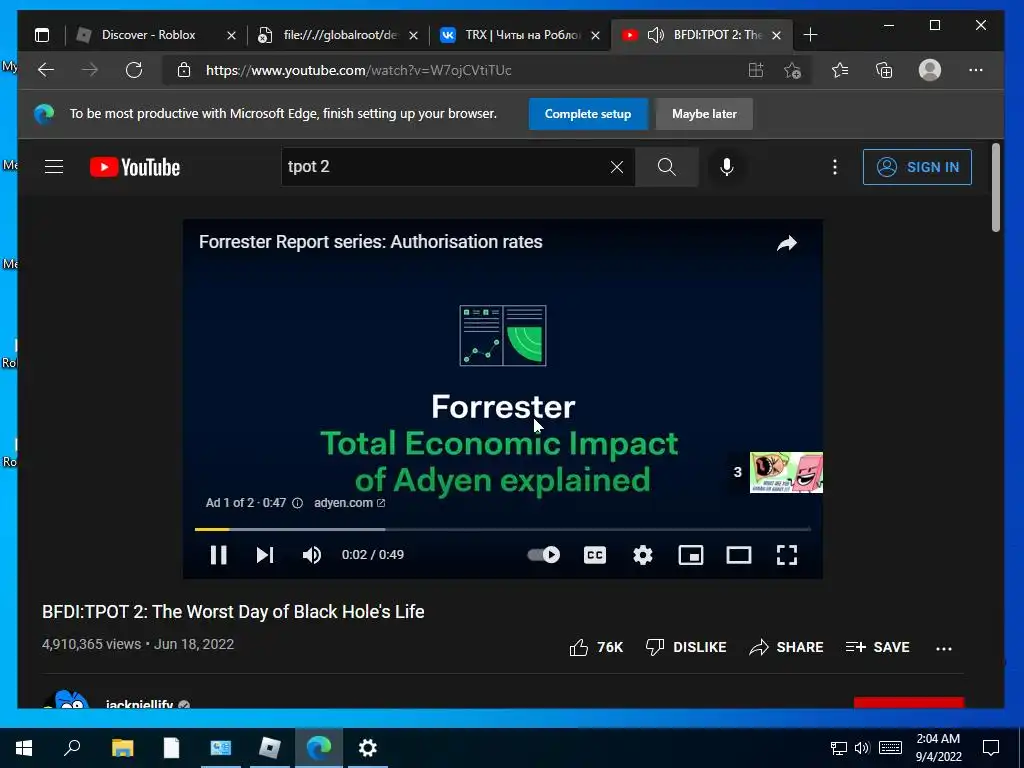Click the jacknjellify channel name
Viewport: 1024px width, 768px height.
coord(139,704)
